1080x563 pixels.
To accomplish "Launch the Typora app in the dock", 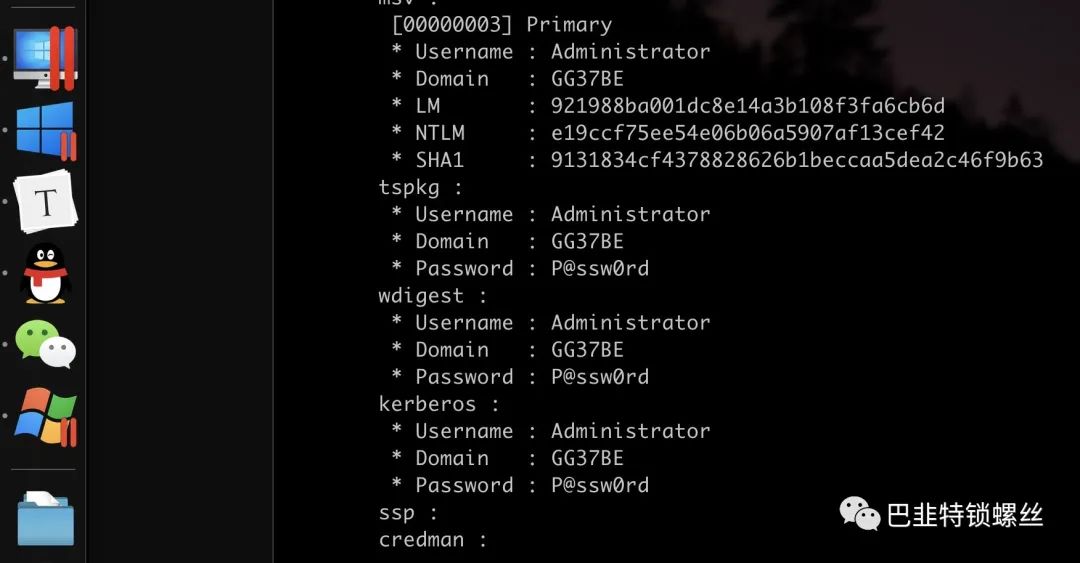I will (45, 201).
